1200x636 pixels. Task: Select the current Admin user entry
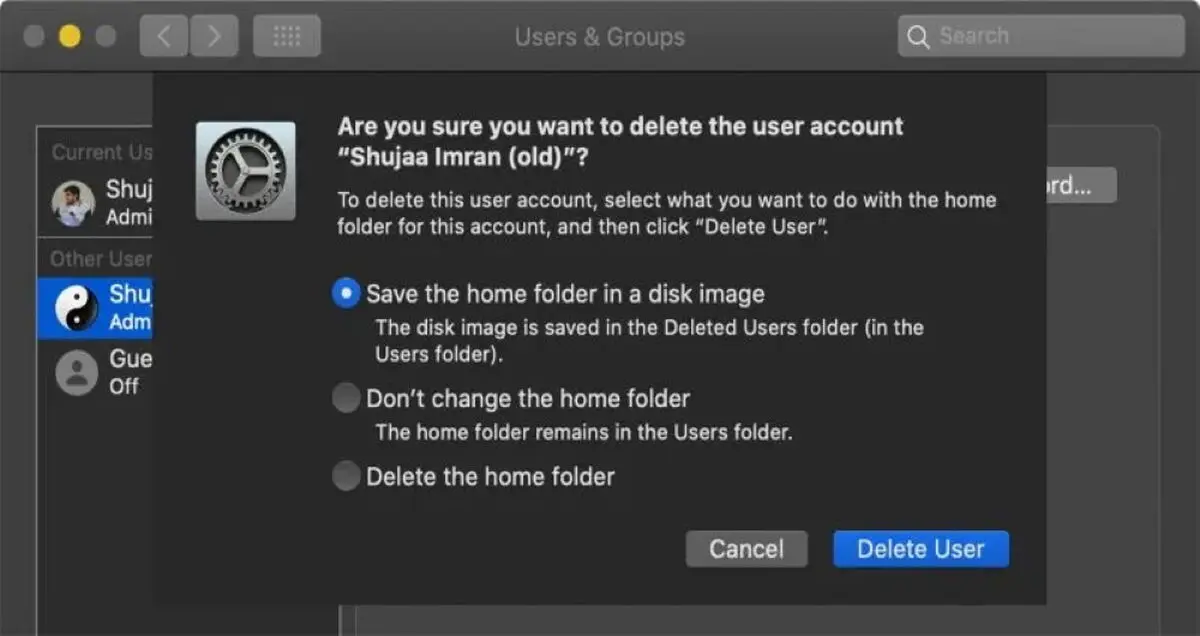(x=95, y=203)
